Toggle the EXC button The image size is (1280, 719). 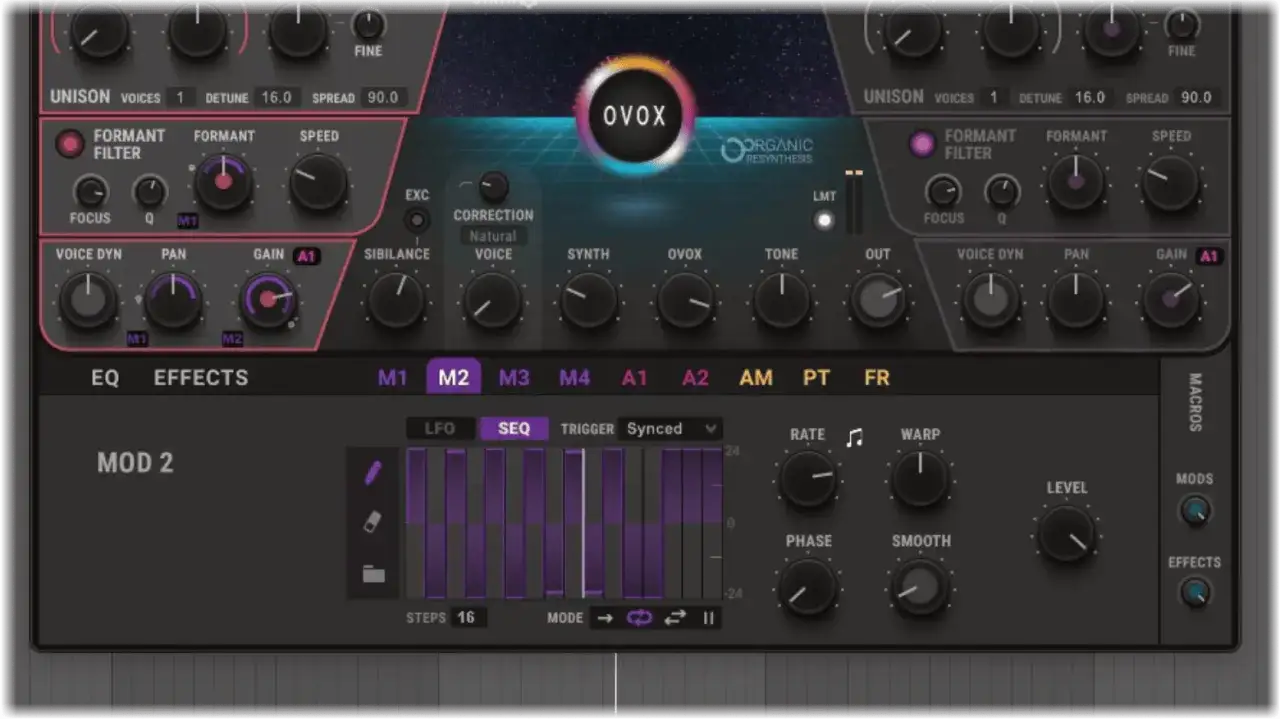[416, 221]
